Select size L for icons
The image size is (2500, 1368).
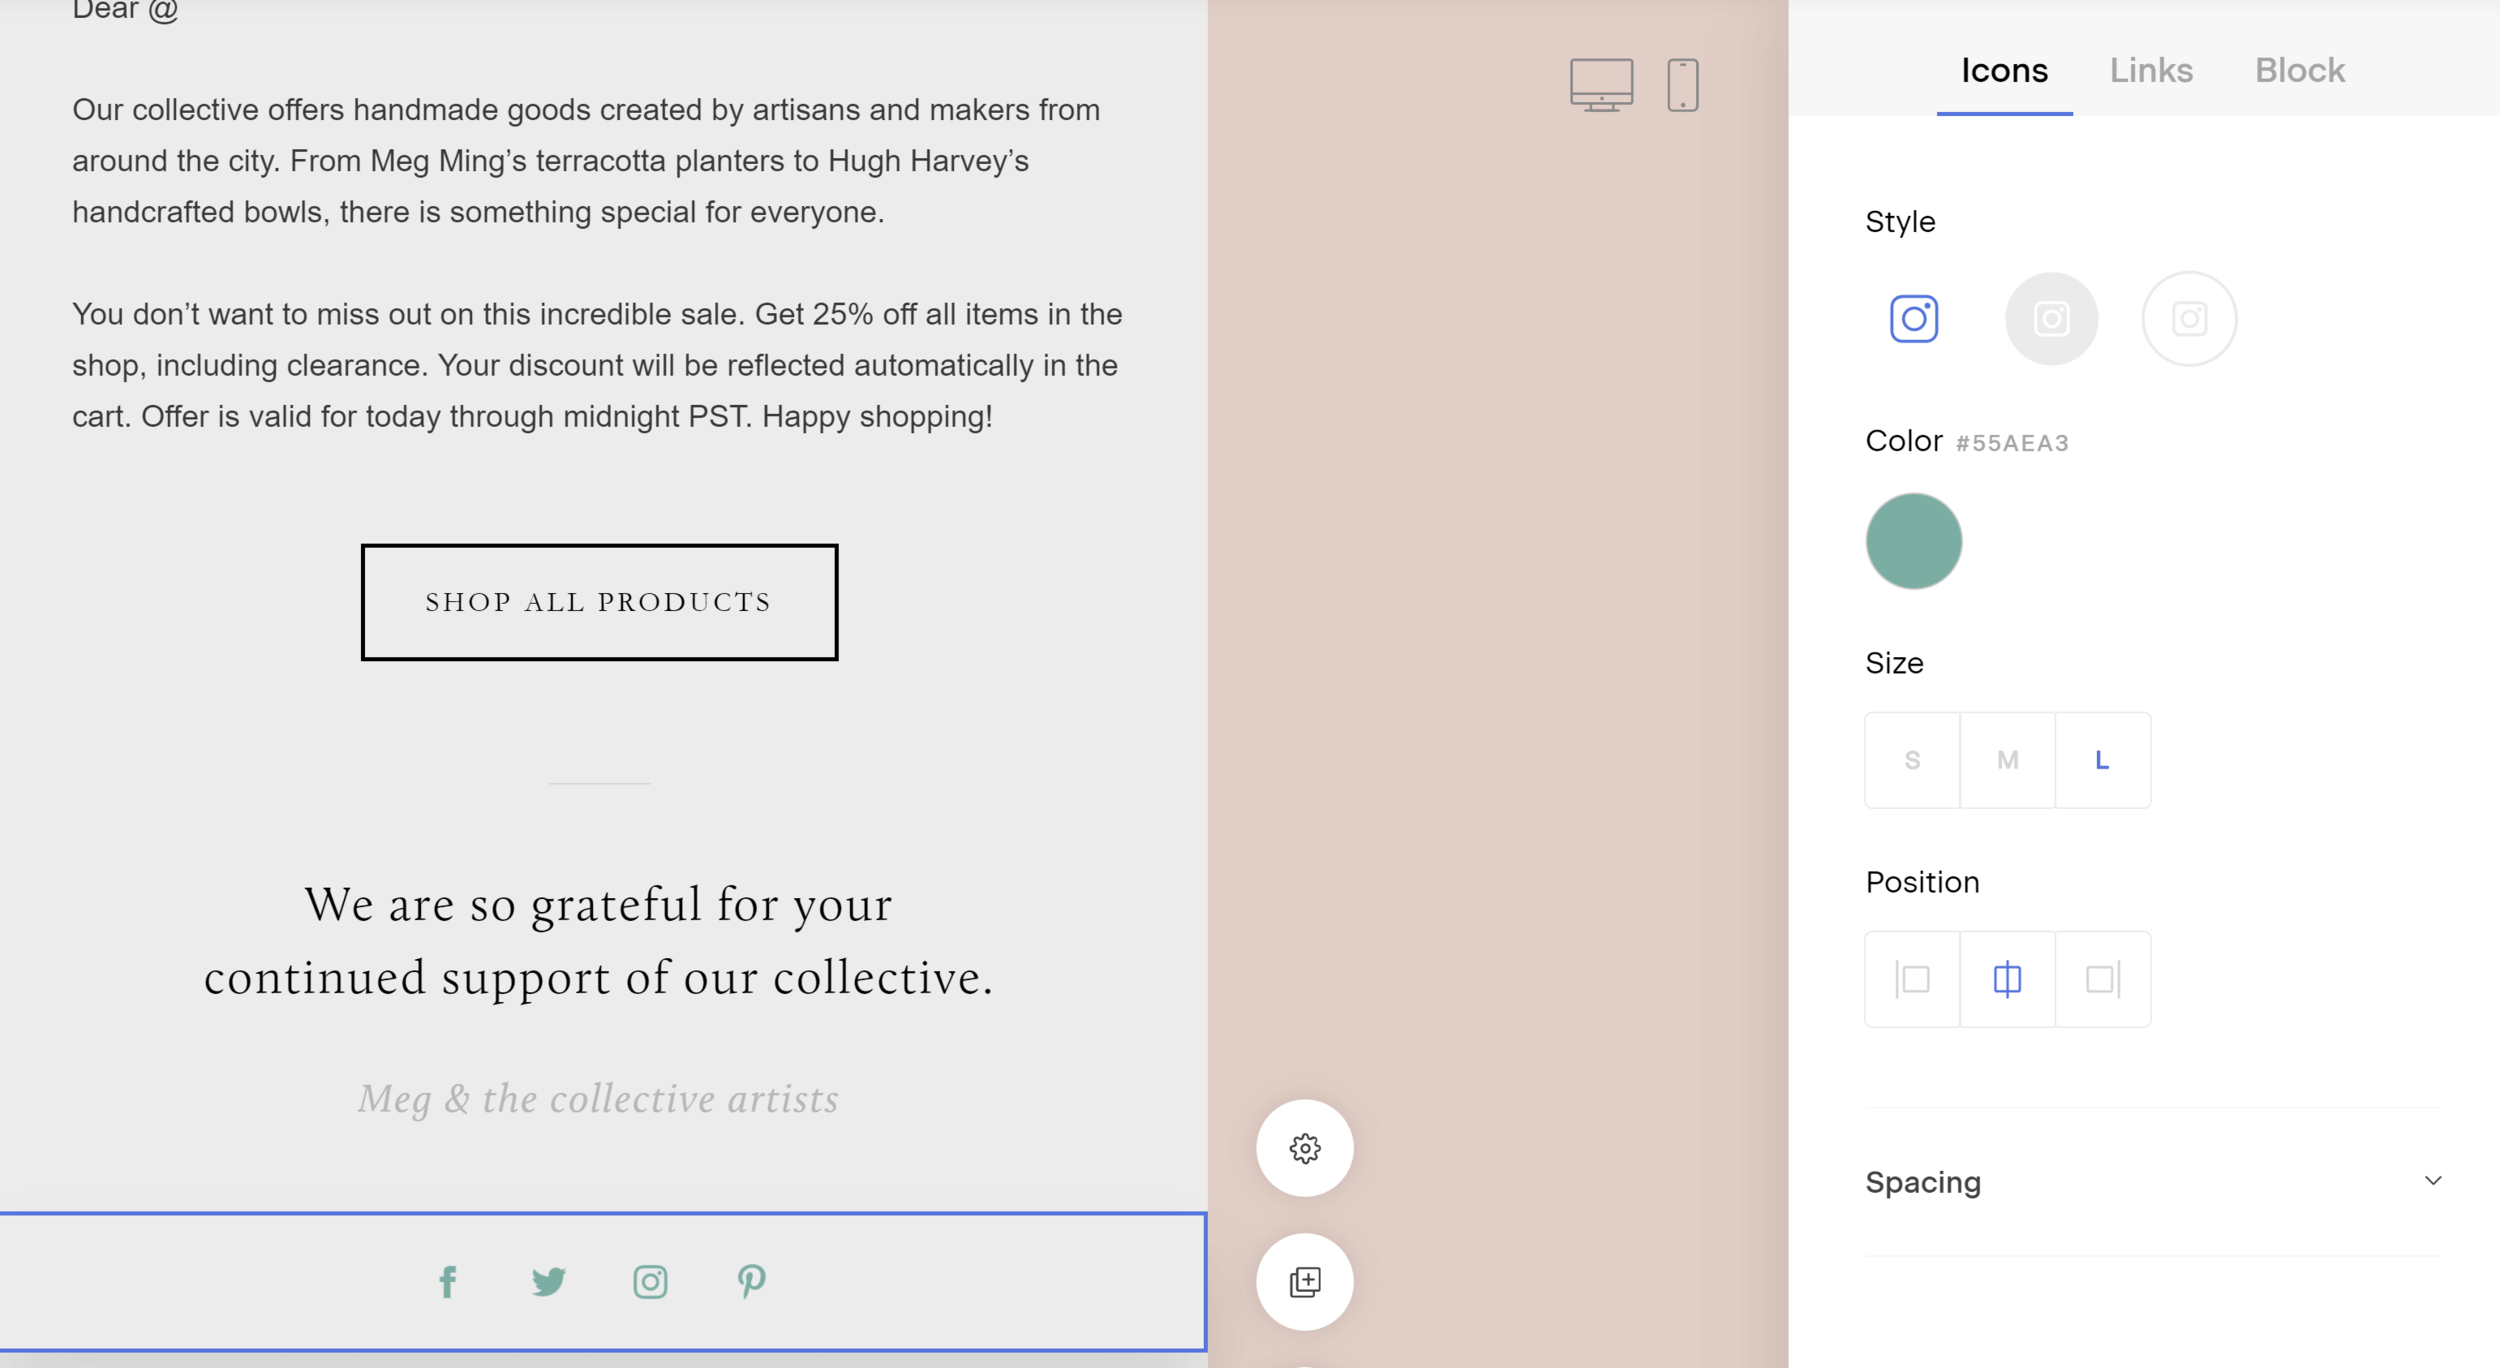[x=2102, y=760]
